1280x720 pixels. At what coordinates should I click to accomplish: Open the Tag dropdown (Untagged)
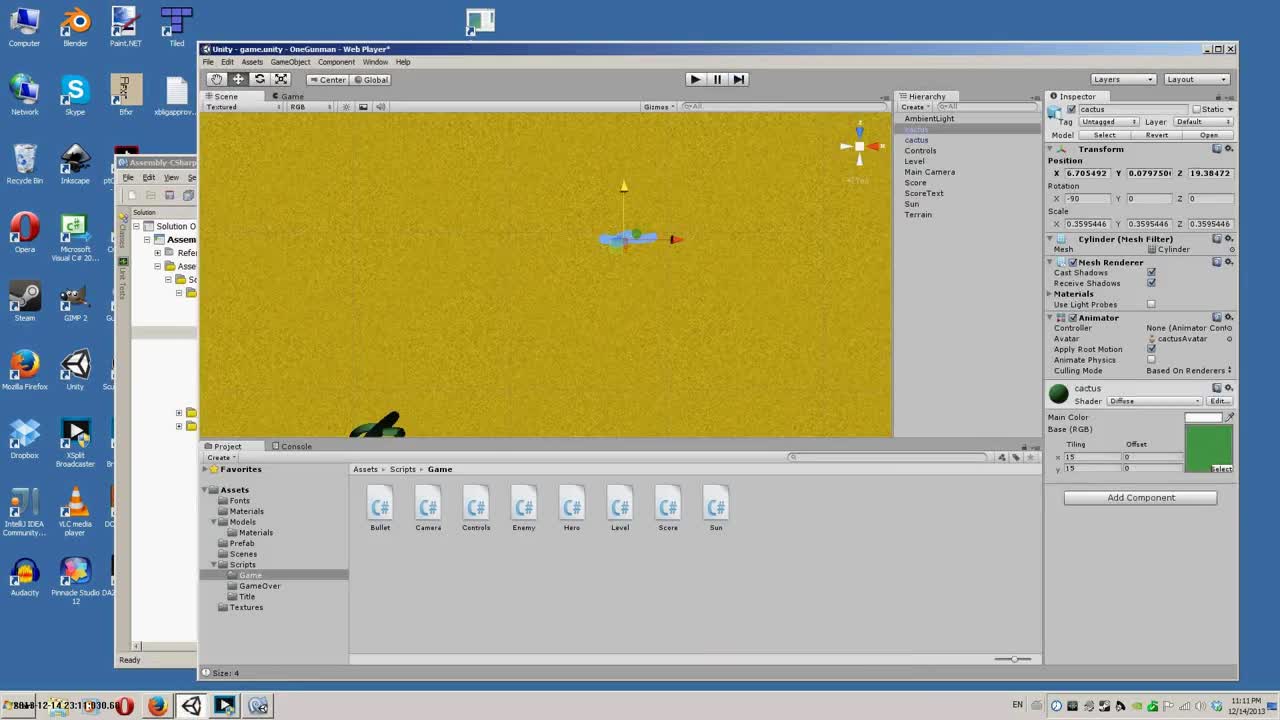1108,122
